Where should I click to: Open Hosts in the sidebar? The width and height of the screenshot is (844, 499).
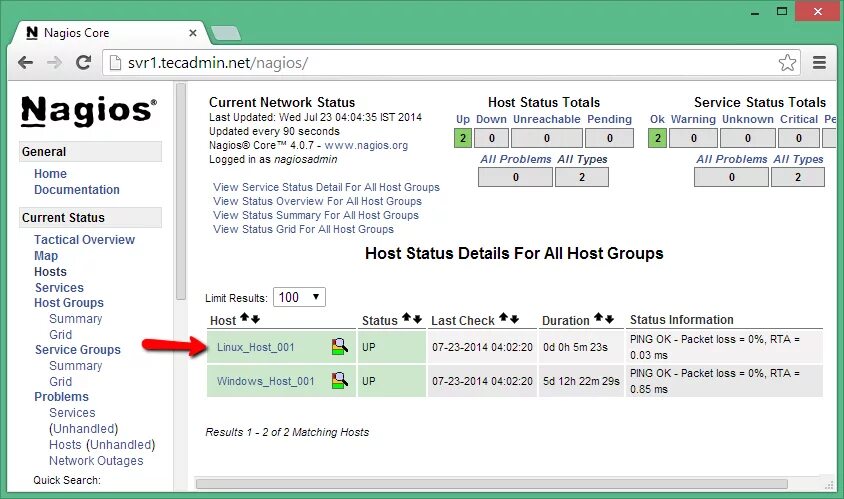50,272
